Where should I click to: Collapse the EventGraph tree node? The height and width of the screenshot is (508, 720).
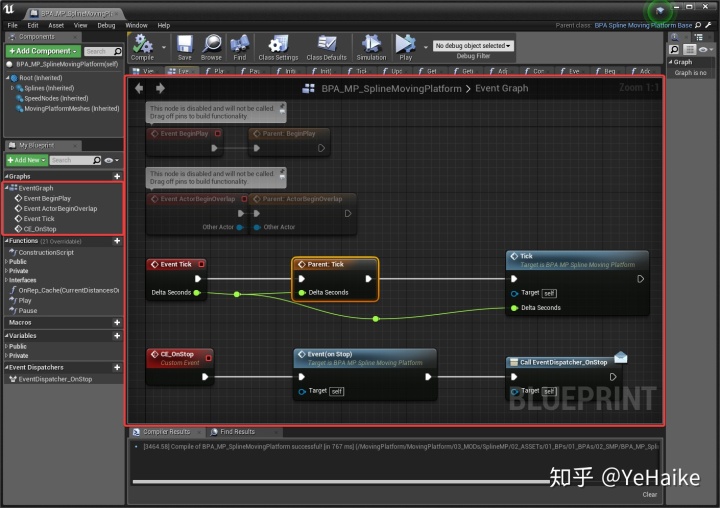coord(7,188)
